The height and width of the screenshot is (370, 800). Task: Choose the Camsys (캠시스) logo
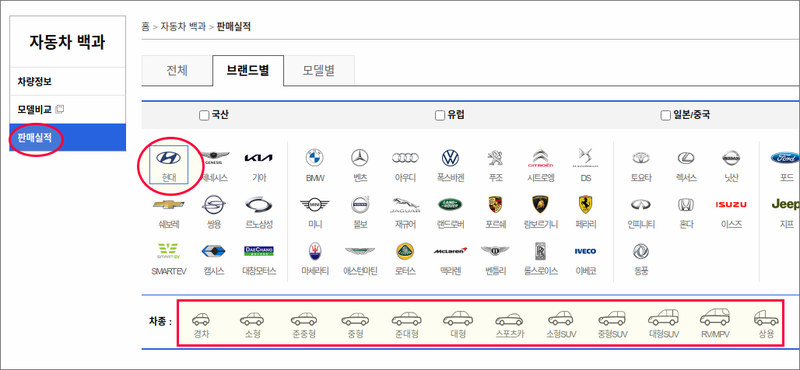click(x=213, y=251)
